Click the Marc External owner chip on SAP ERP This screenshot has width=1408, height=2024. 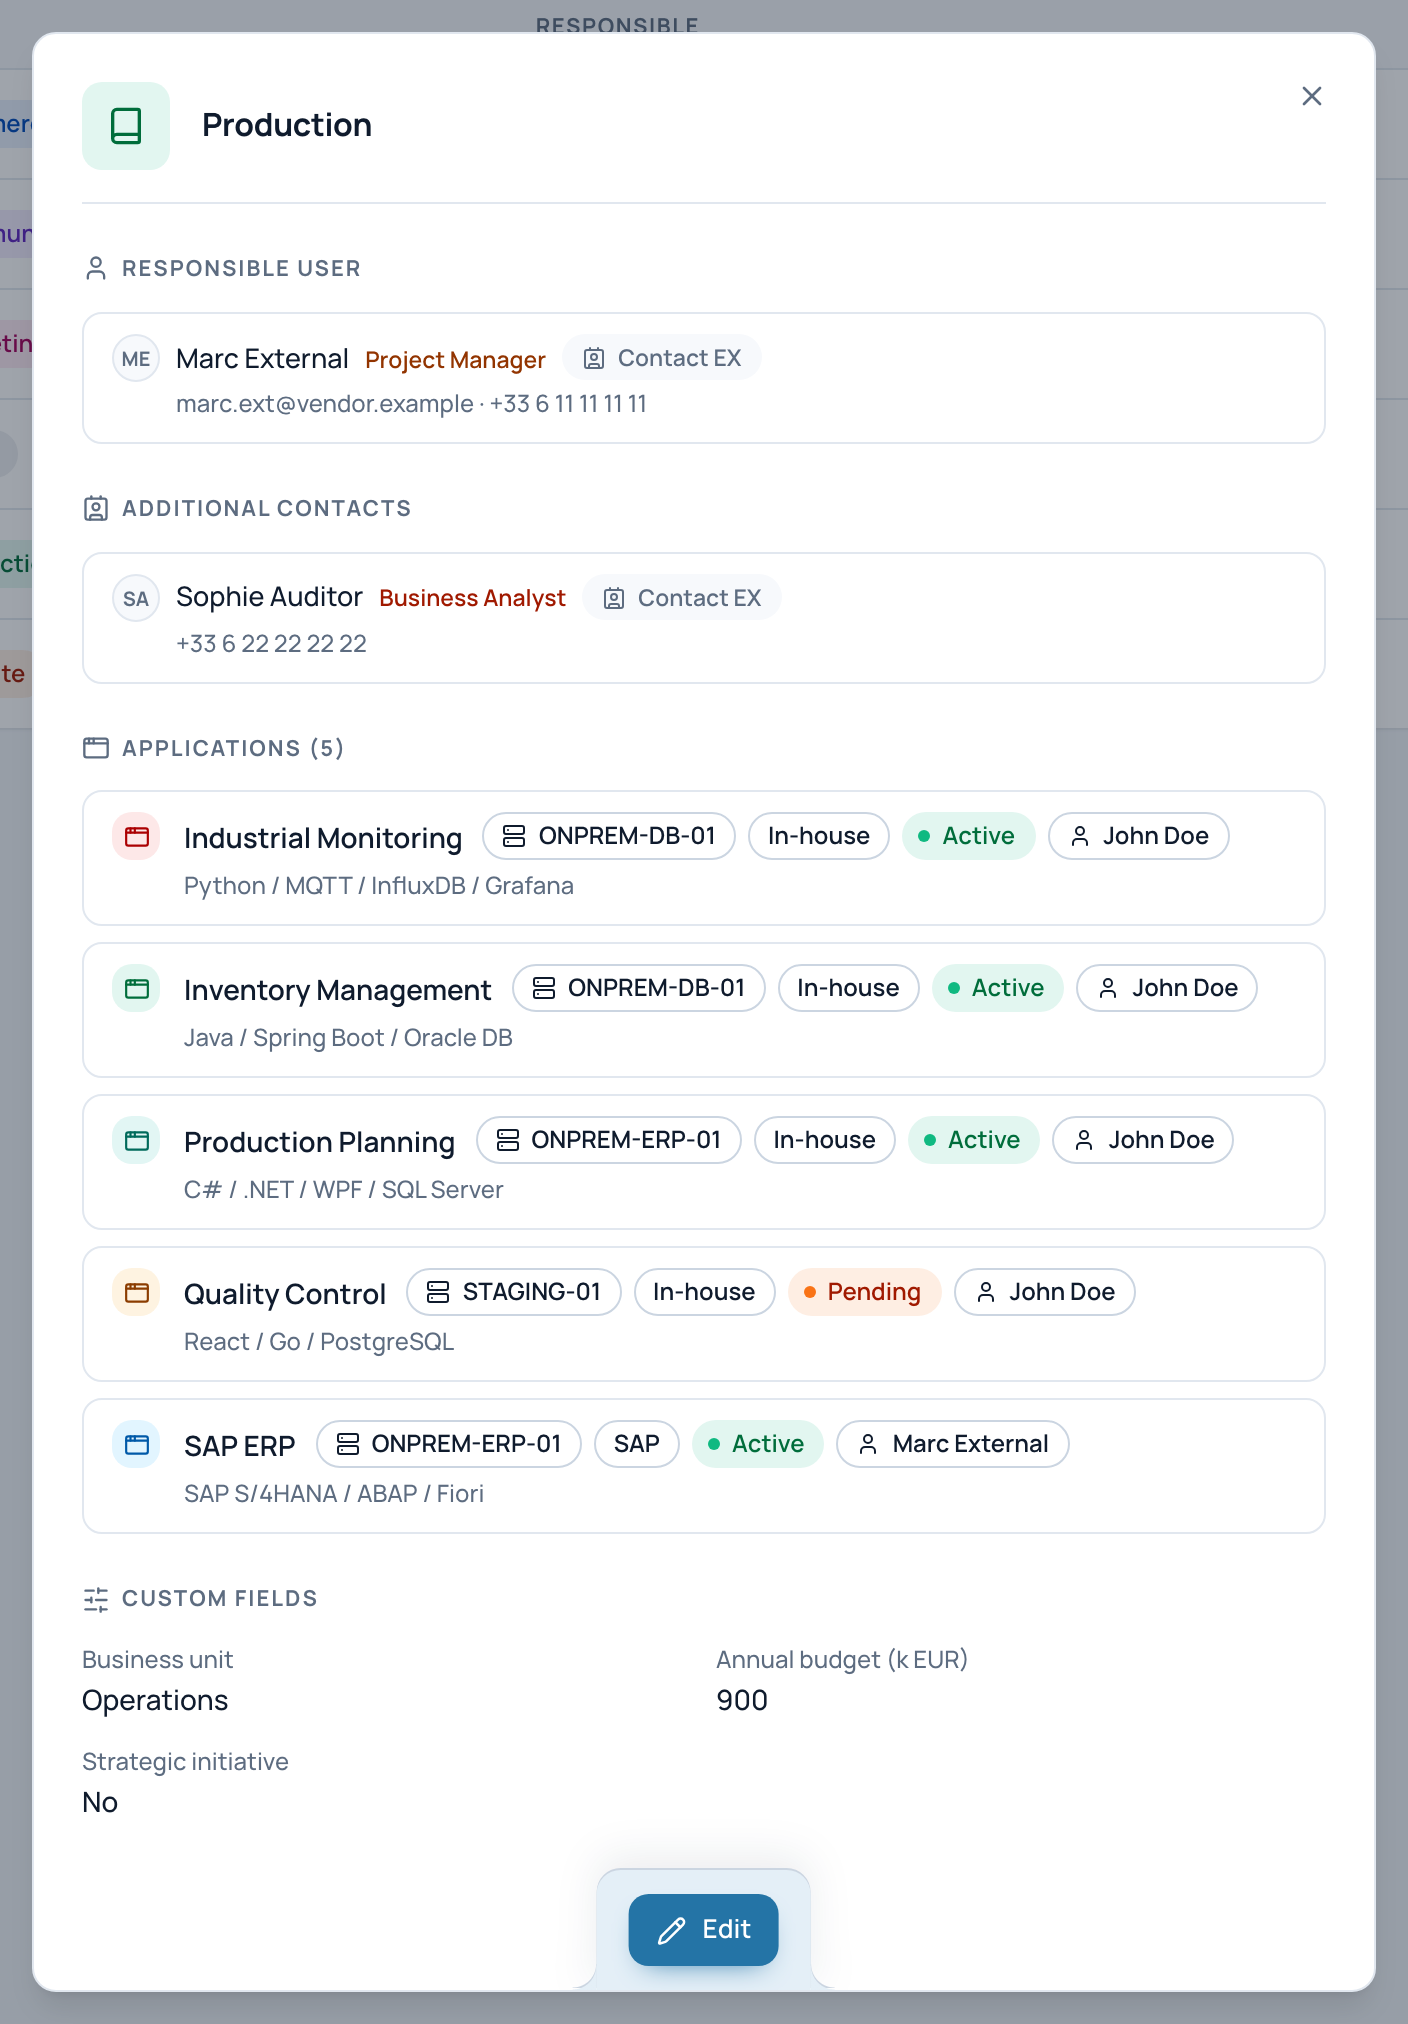tap(953, 1444)
